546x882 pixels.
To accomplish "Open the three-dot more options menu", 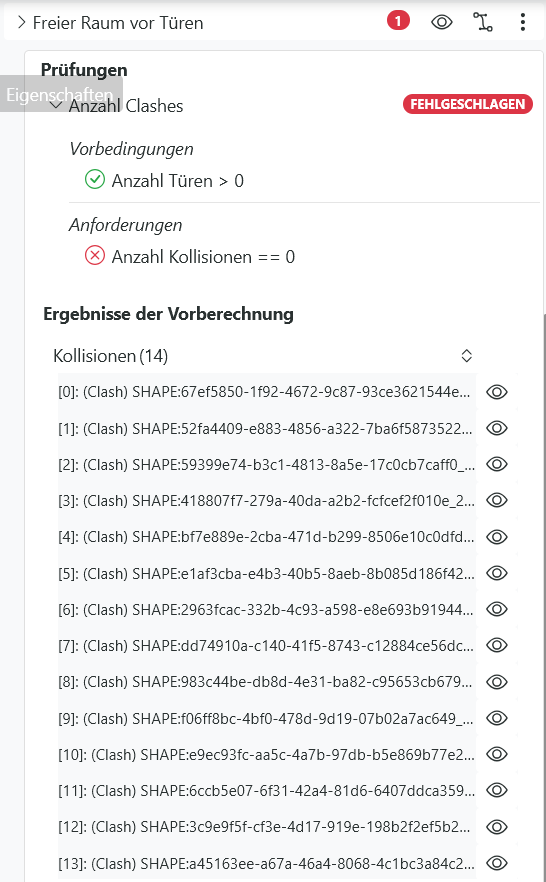I will 523,22.
